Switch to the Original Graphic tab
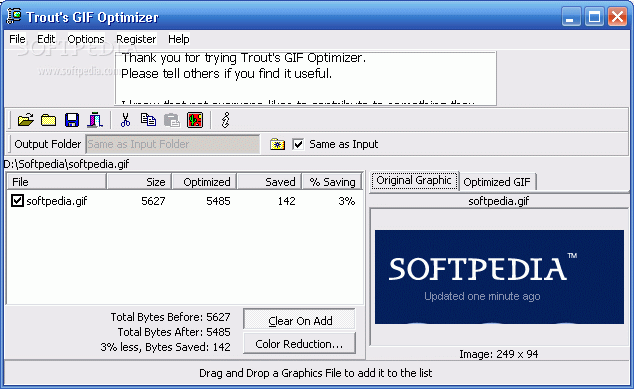Viewport: 634px width, 389px height. [x=414, y=180]
